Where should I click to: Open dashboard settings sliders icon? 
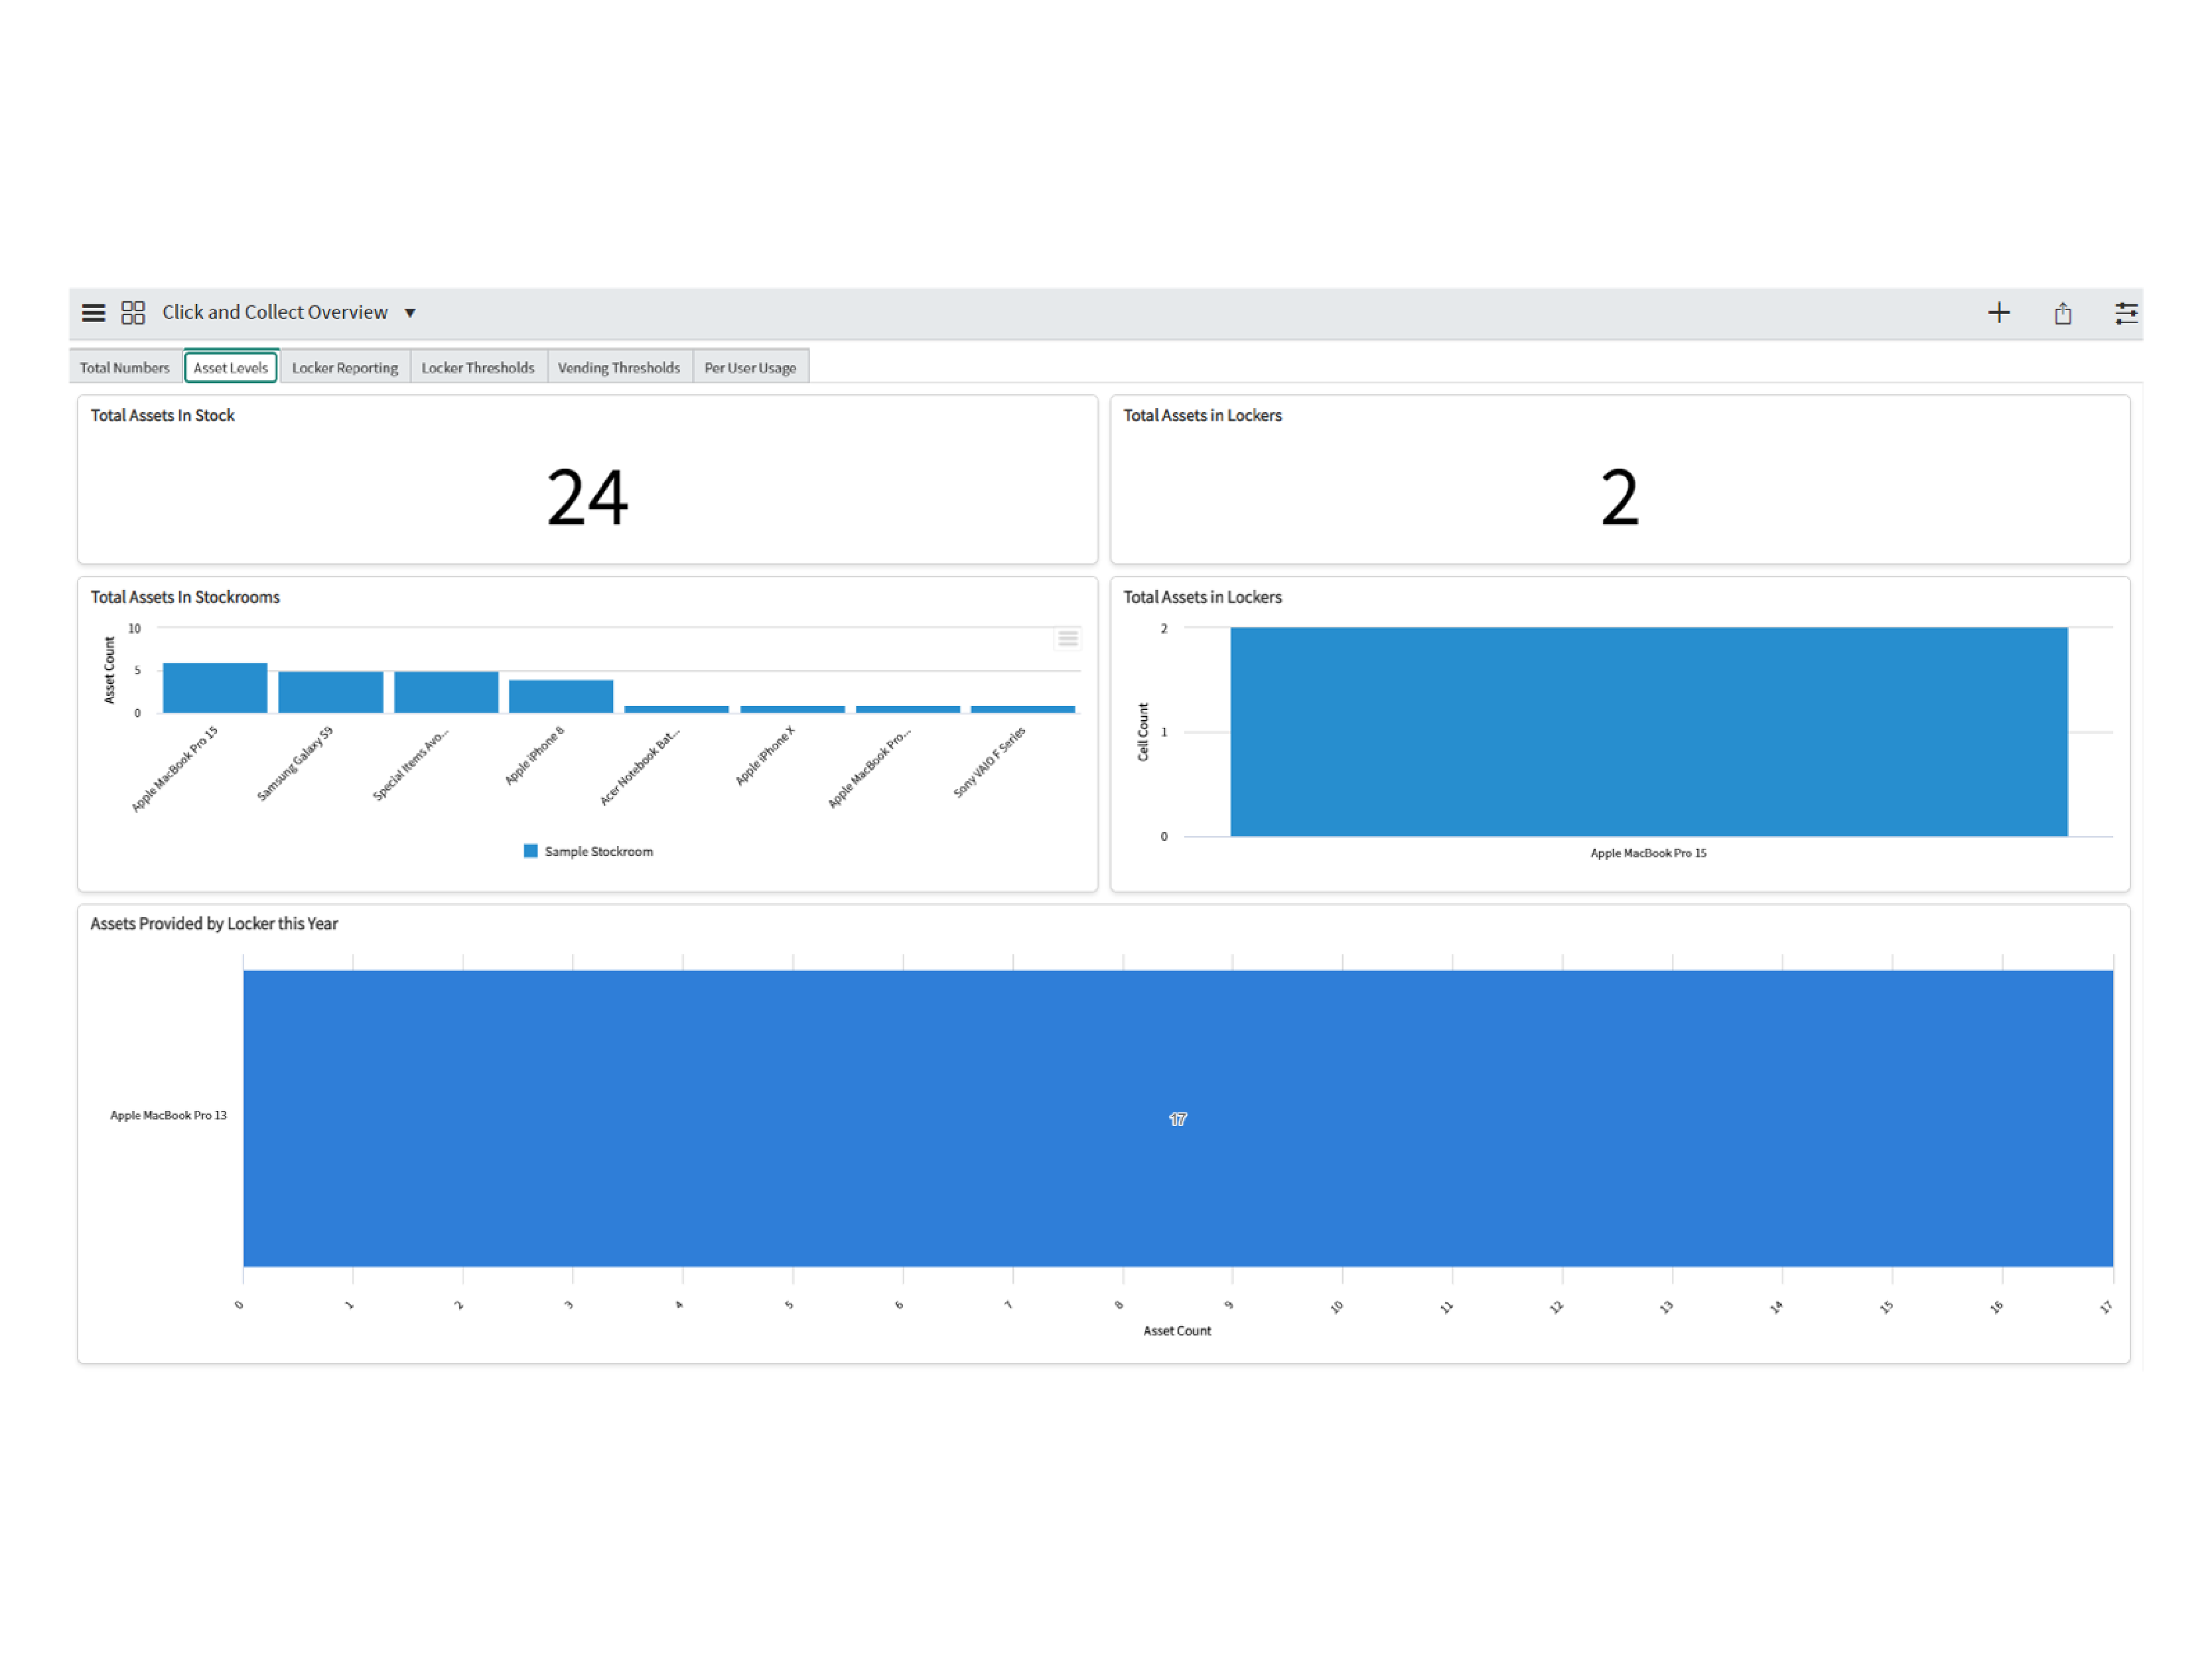[x=2126, y=313]
